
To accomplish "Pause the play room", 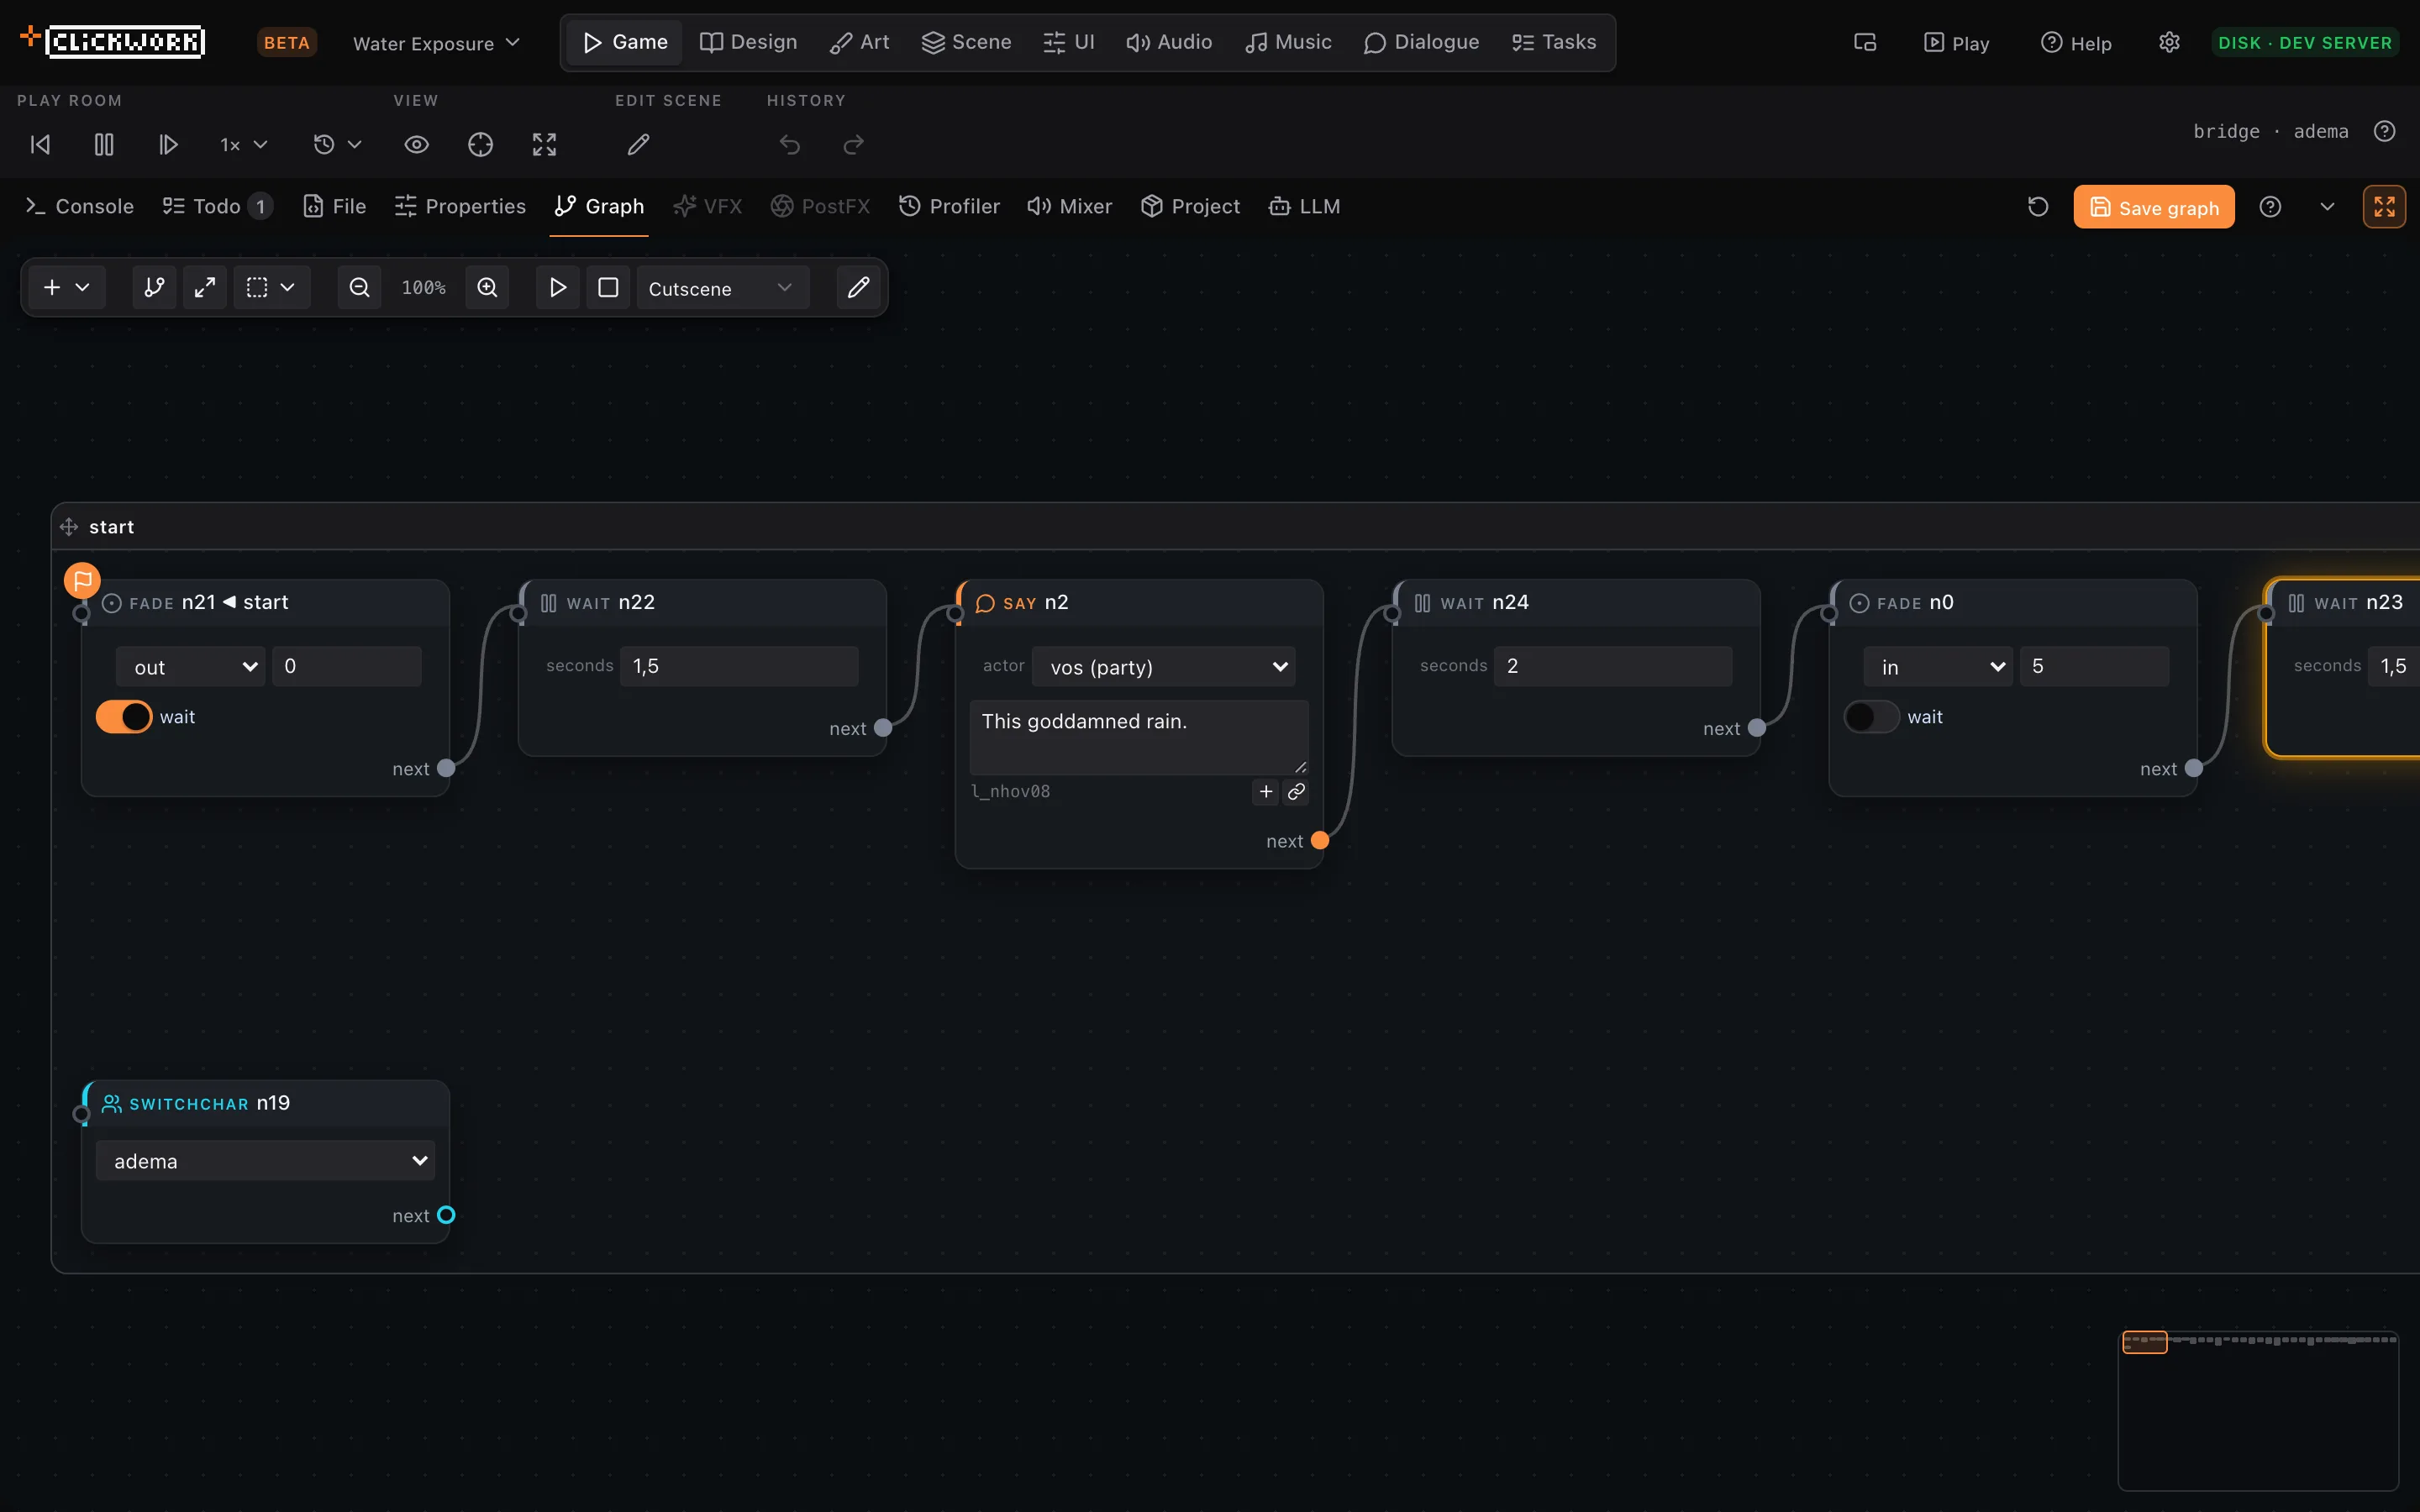I will pos(104,145).
